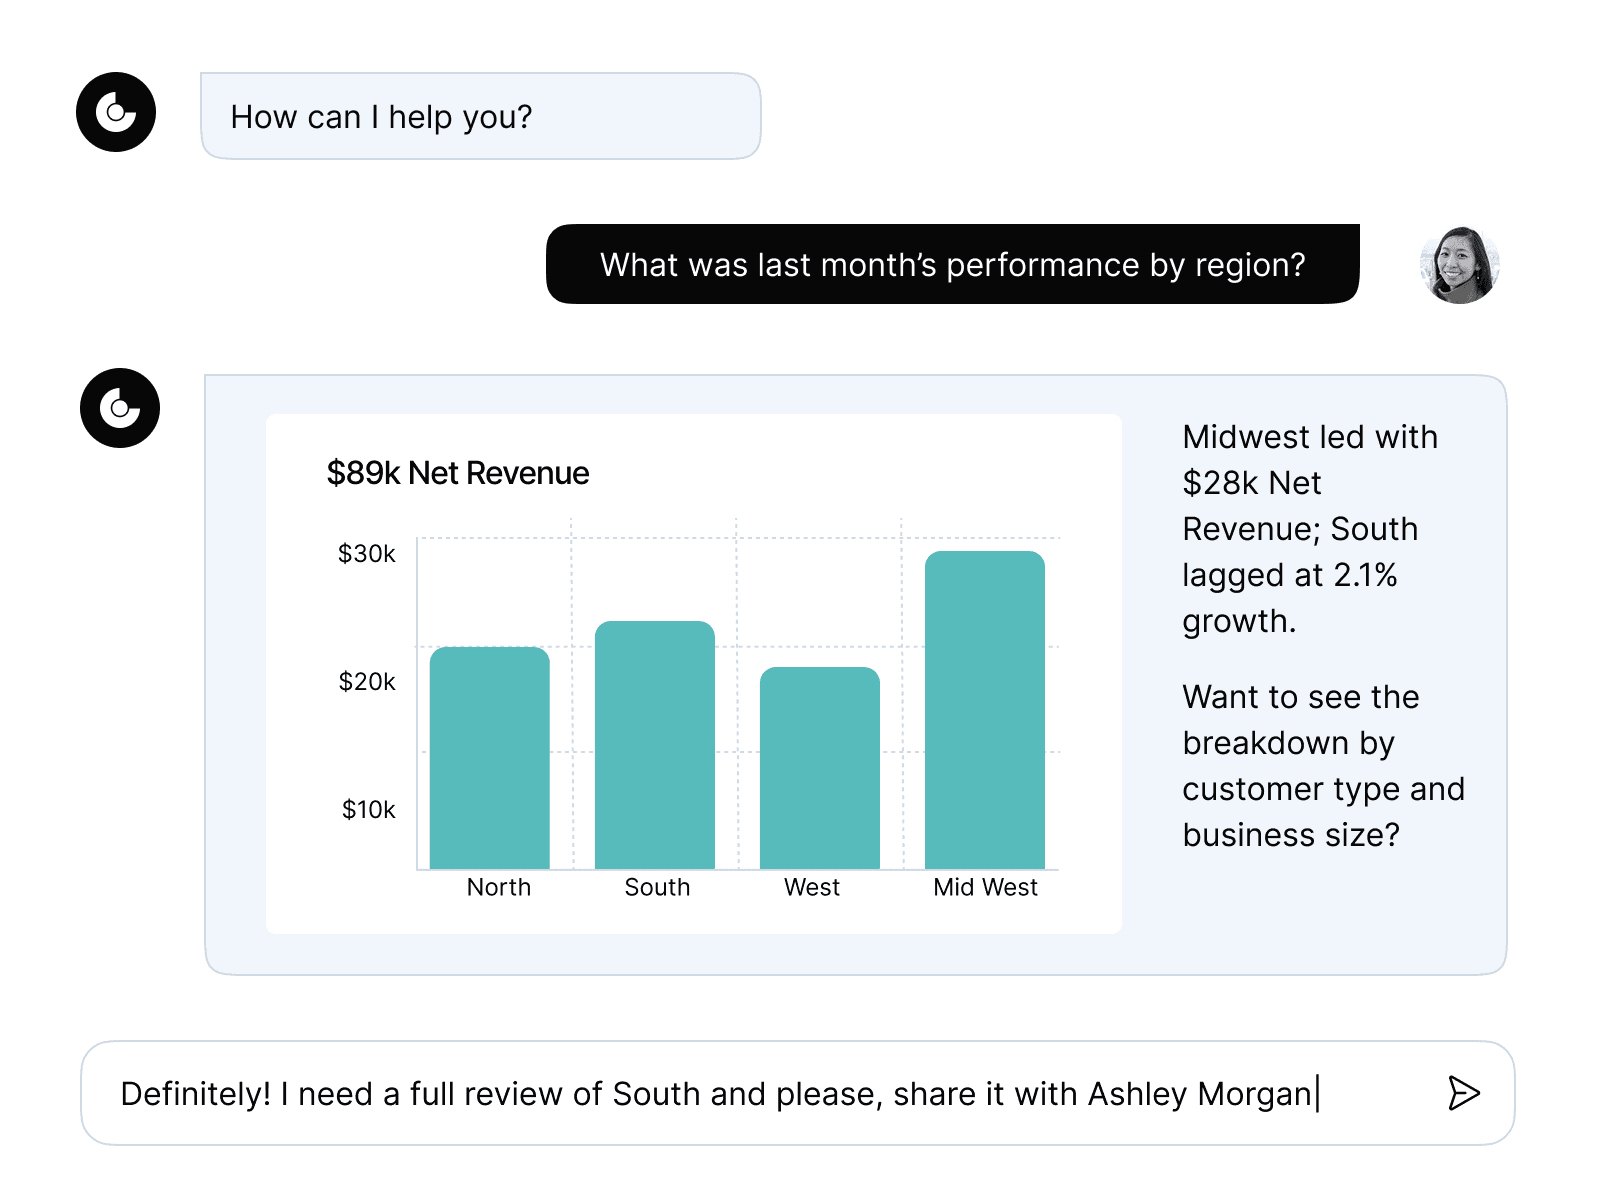Image resolution: width=1600 pixels, height=1200 pixels.
Task: Click the North bar in the chart
Action: (490, 758)
